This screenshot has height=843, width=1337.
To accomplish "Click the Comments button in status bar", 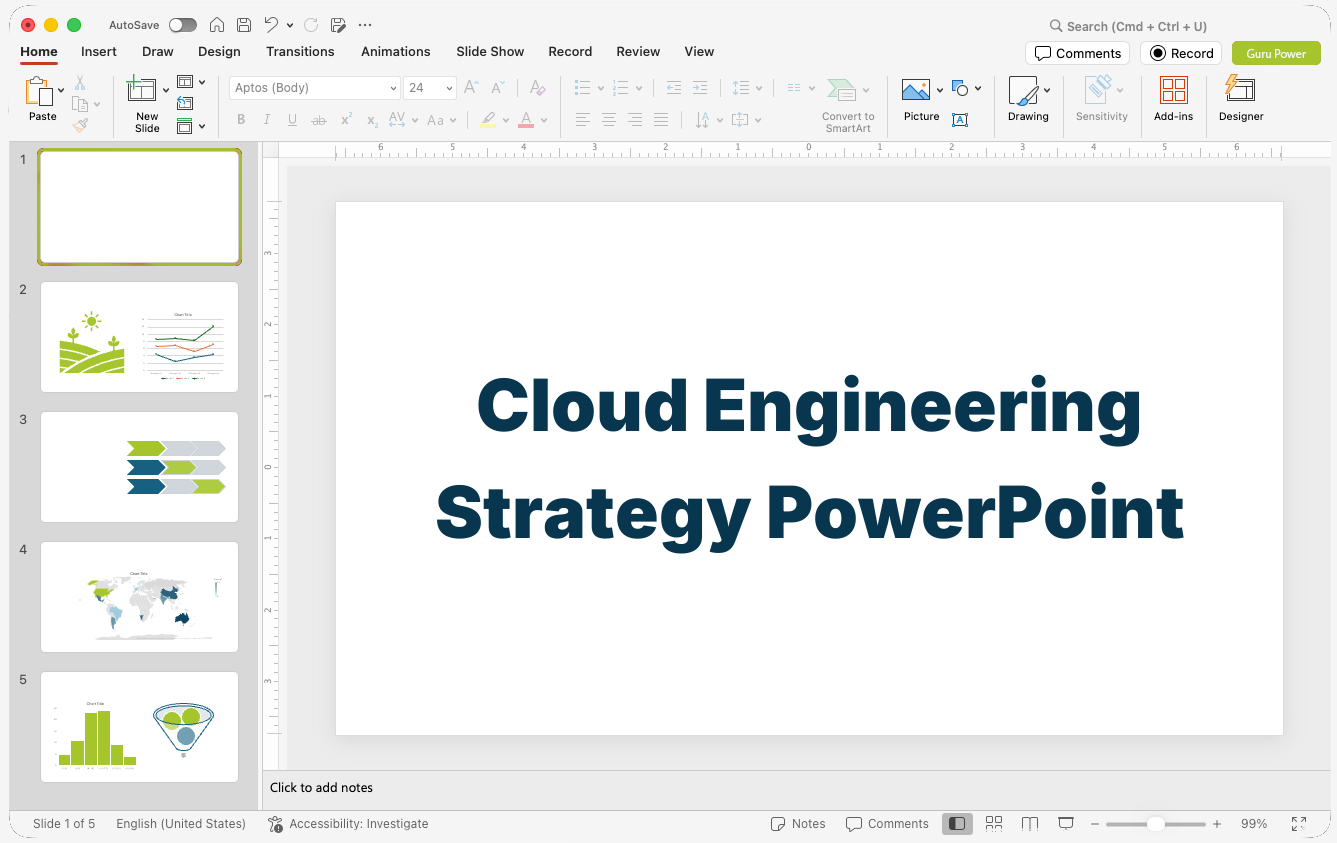I will pos(887,824).
